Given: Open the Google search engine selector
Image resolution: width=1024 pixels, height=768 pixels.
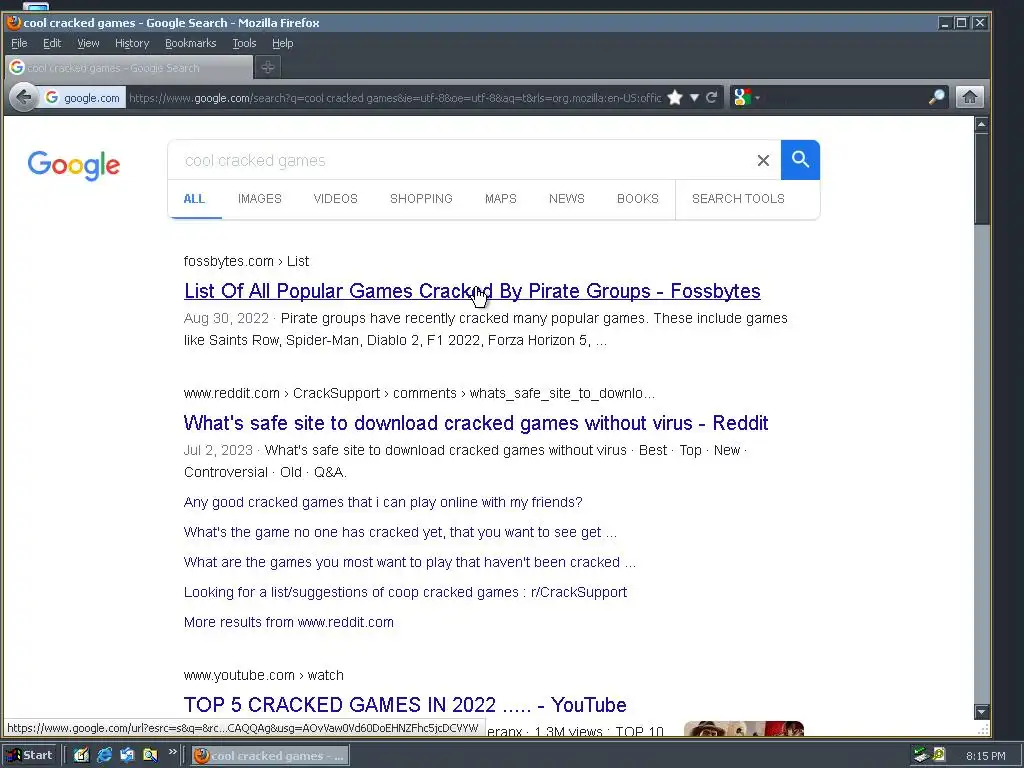Looking at the screenshot, I should coord(746,98).
